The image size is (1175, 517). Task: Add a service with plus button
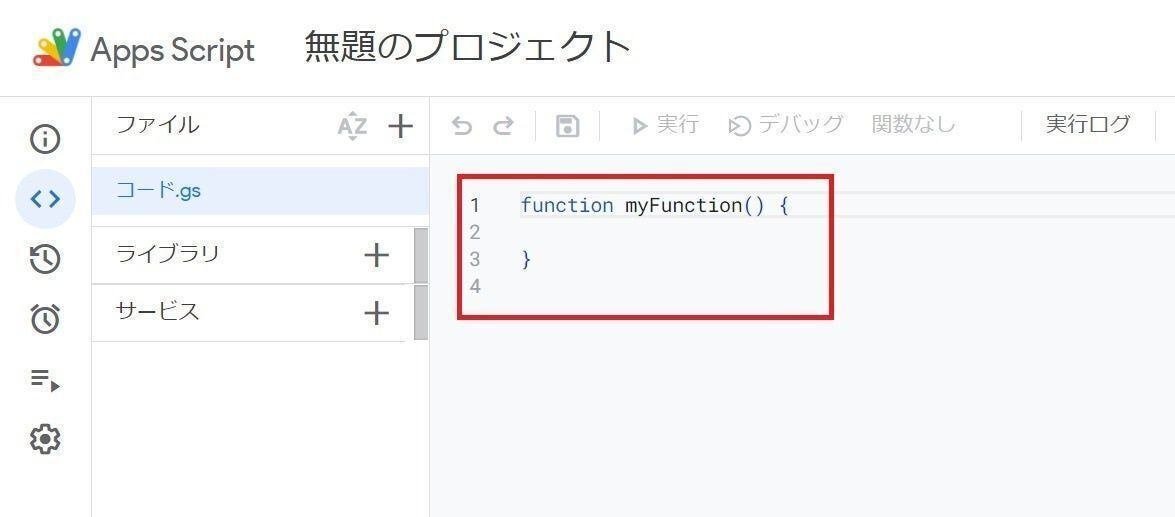tap(376, 313)
